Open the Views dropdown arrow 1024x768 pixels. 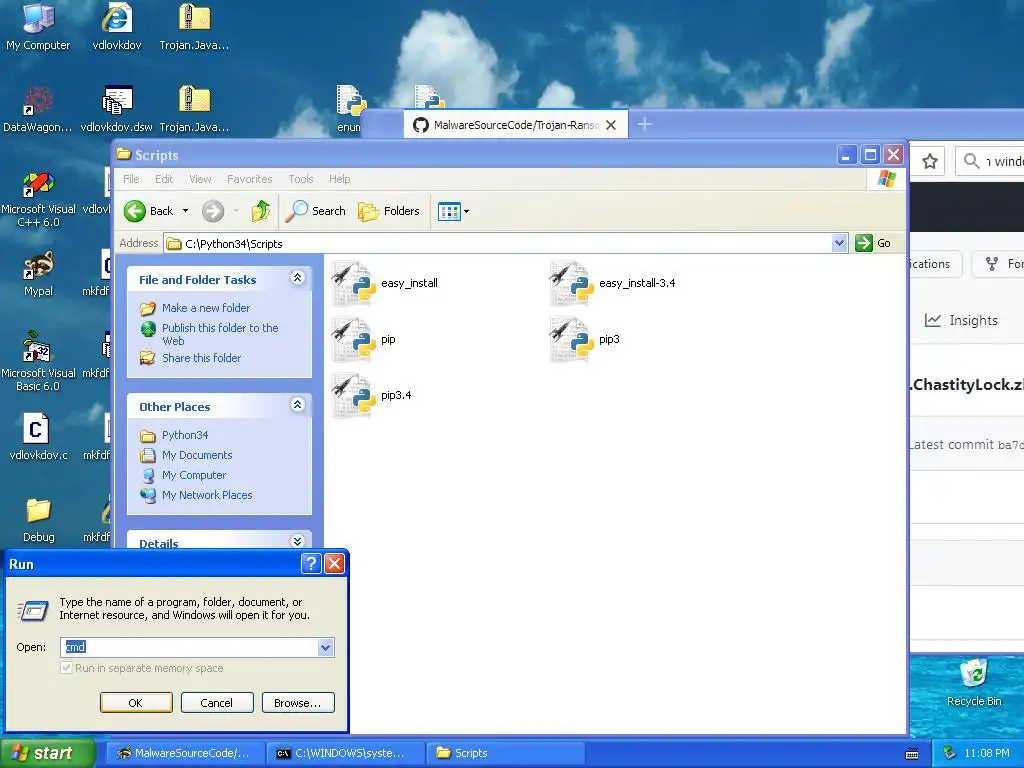pyautogui.click(x=466, y=212)
